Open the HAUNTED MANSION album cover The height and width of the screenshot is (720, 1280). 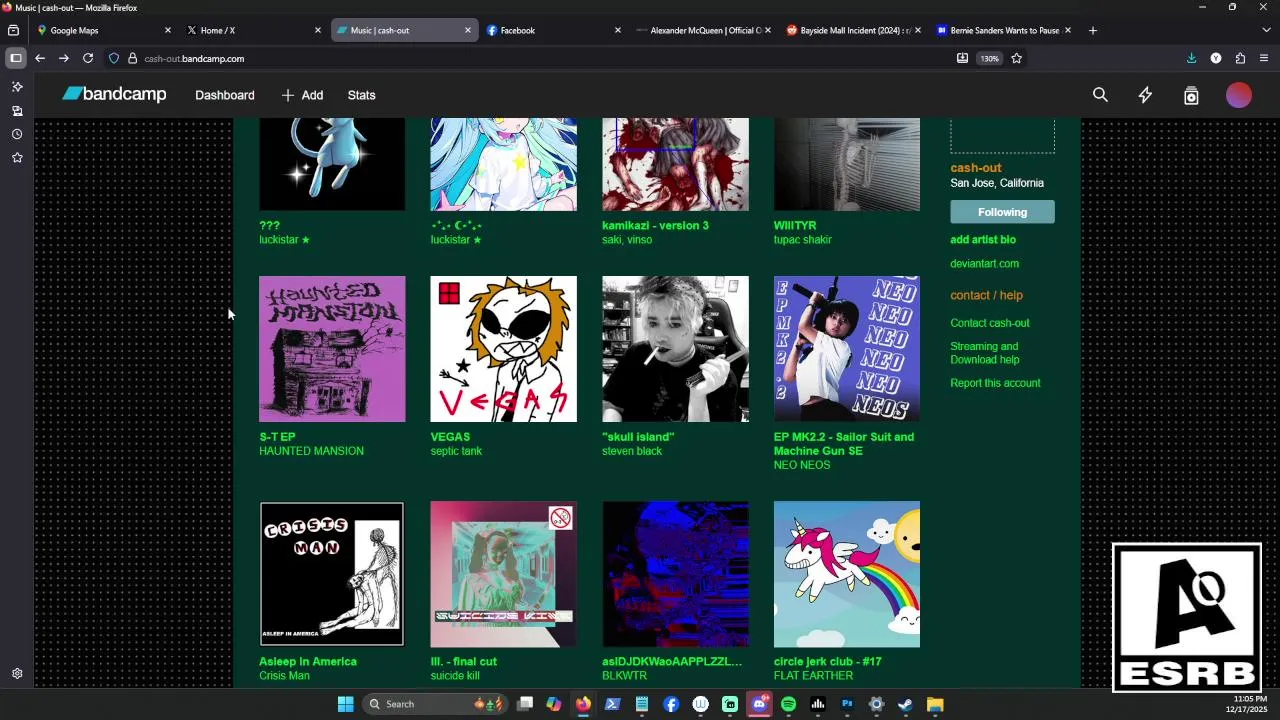(x=332, y=349)
